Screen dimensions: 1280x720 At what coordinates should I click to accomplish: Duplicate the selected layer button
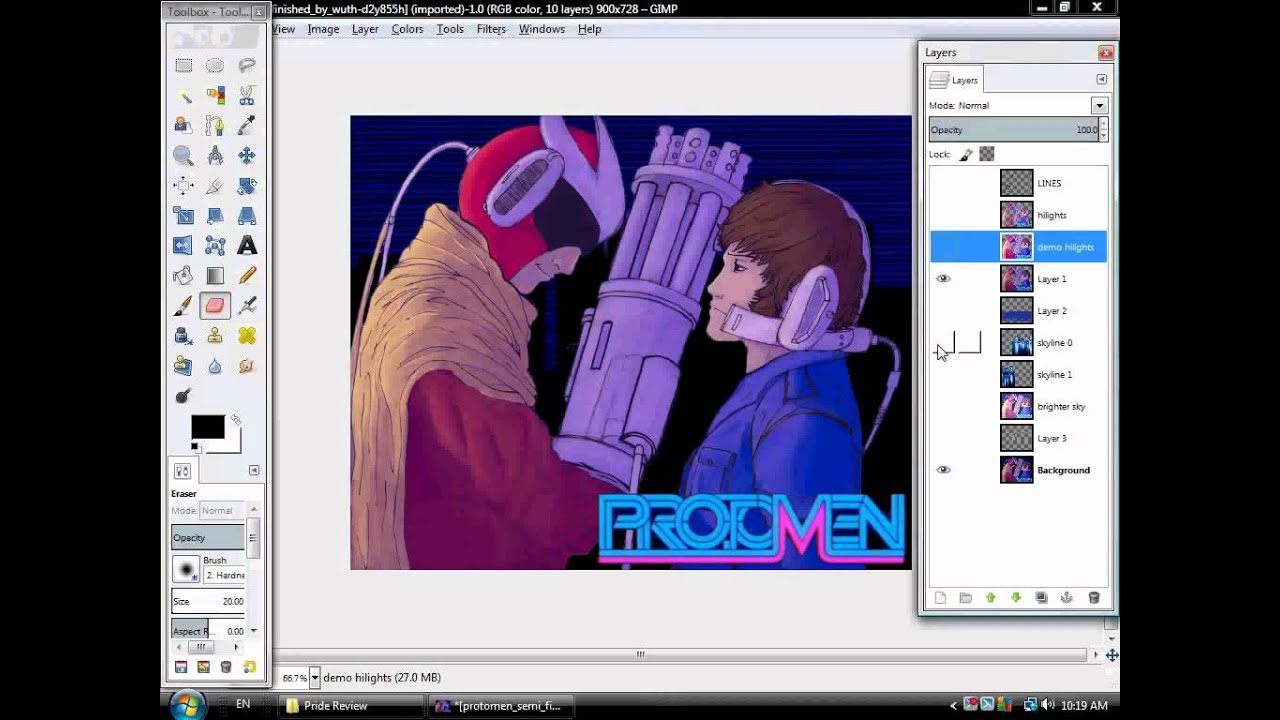pos(1042,598)
